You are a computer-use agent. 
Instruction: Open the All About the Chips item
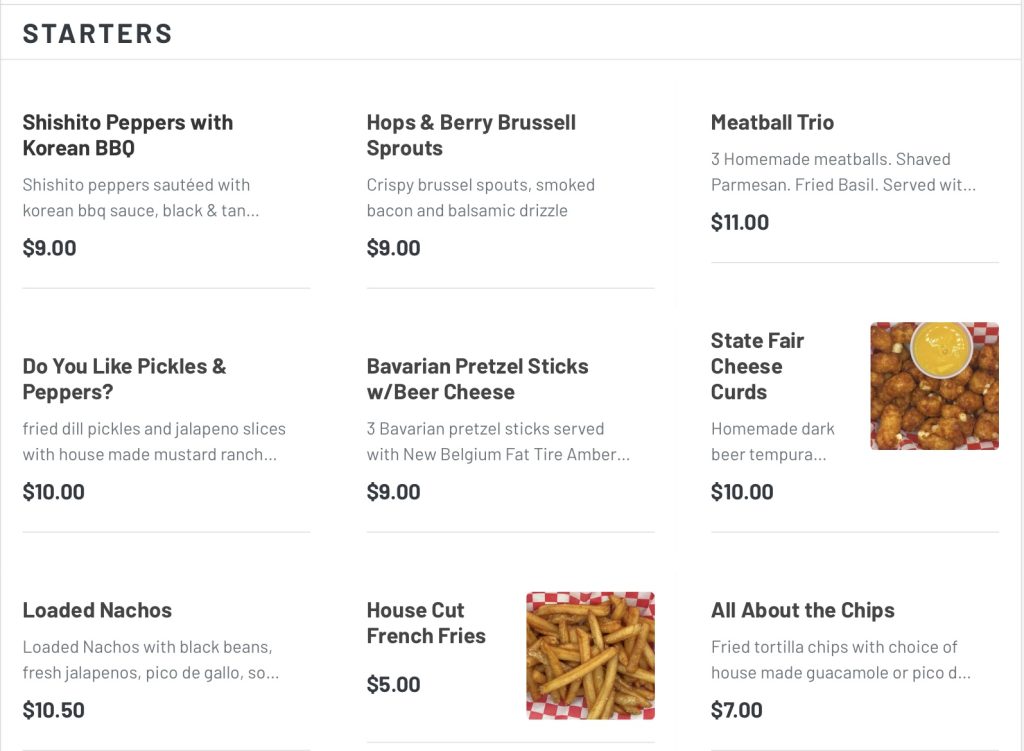(x=802, y=610)
